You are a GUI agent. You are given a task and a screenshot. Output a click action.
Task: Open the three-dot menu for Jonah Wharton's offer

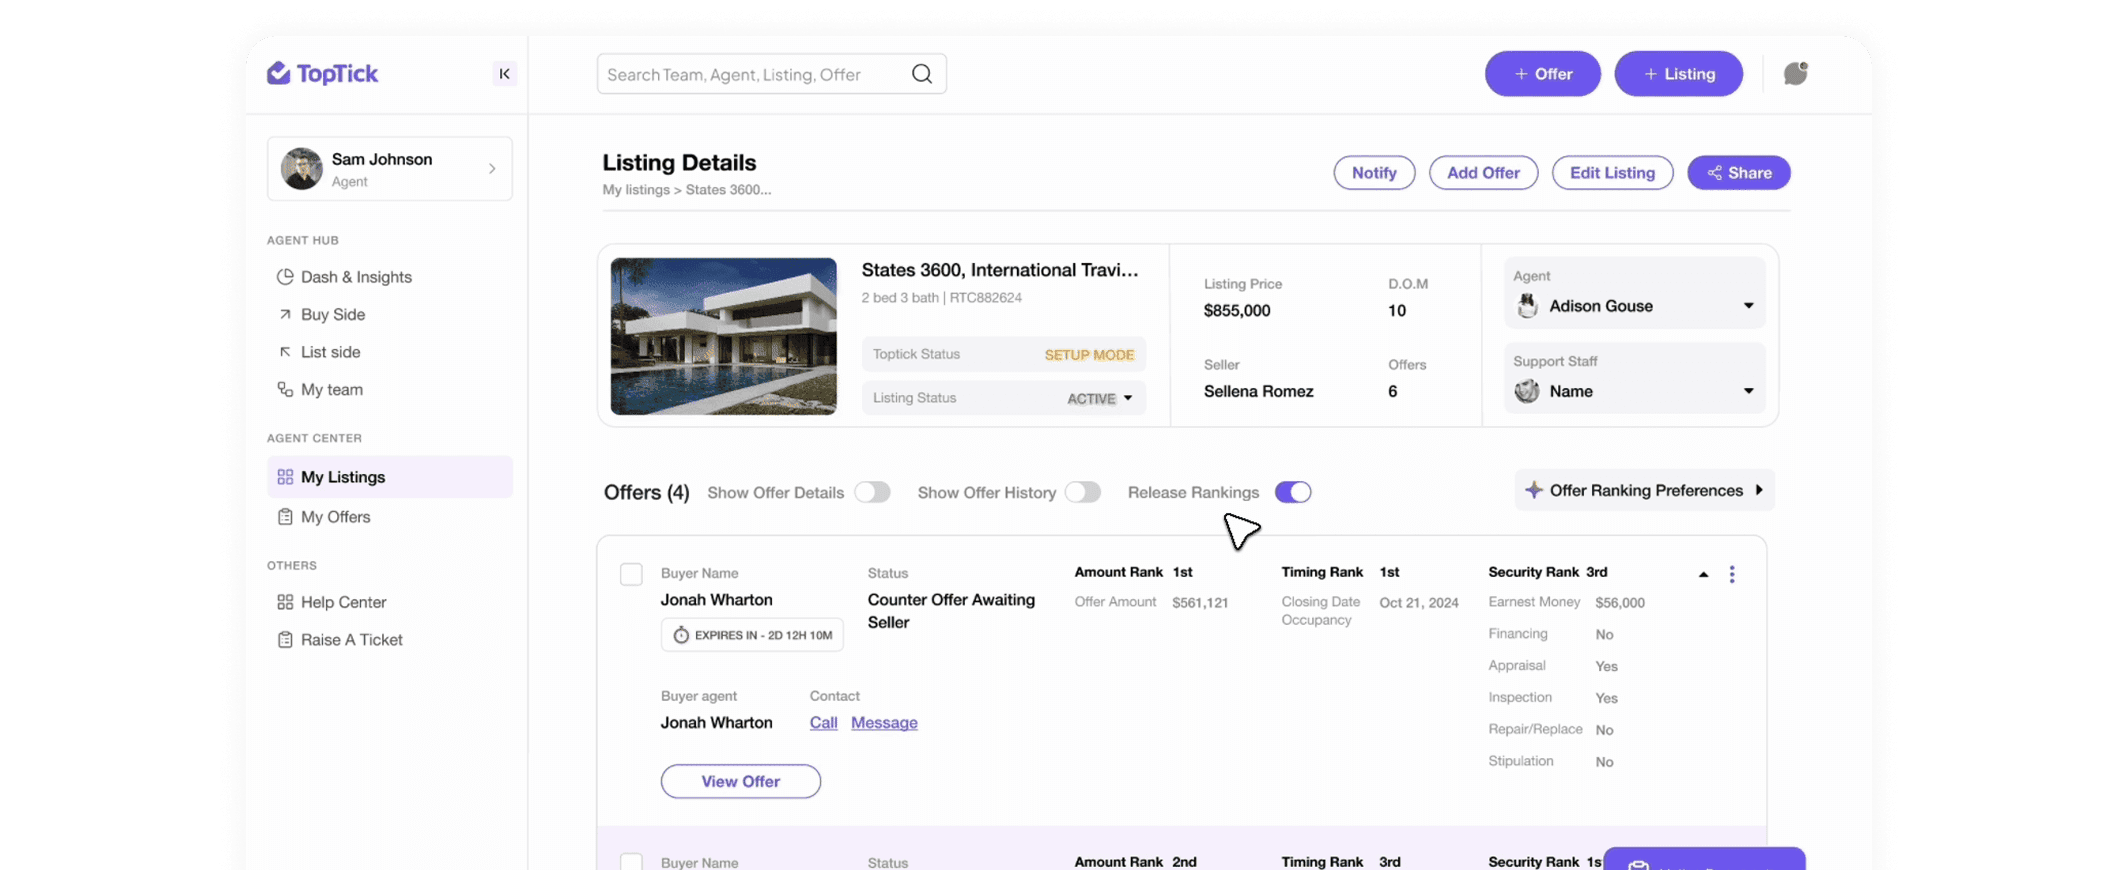click(1732, 574)
